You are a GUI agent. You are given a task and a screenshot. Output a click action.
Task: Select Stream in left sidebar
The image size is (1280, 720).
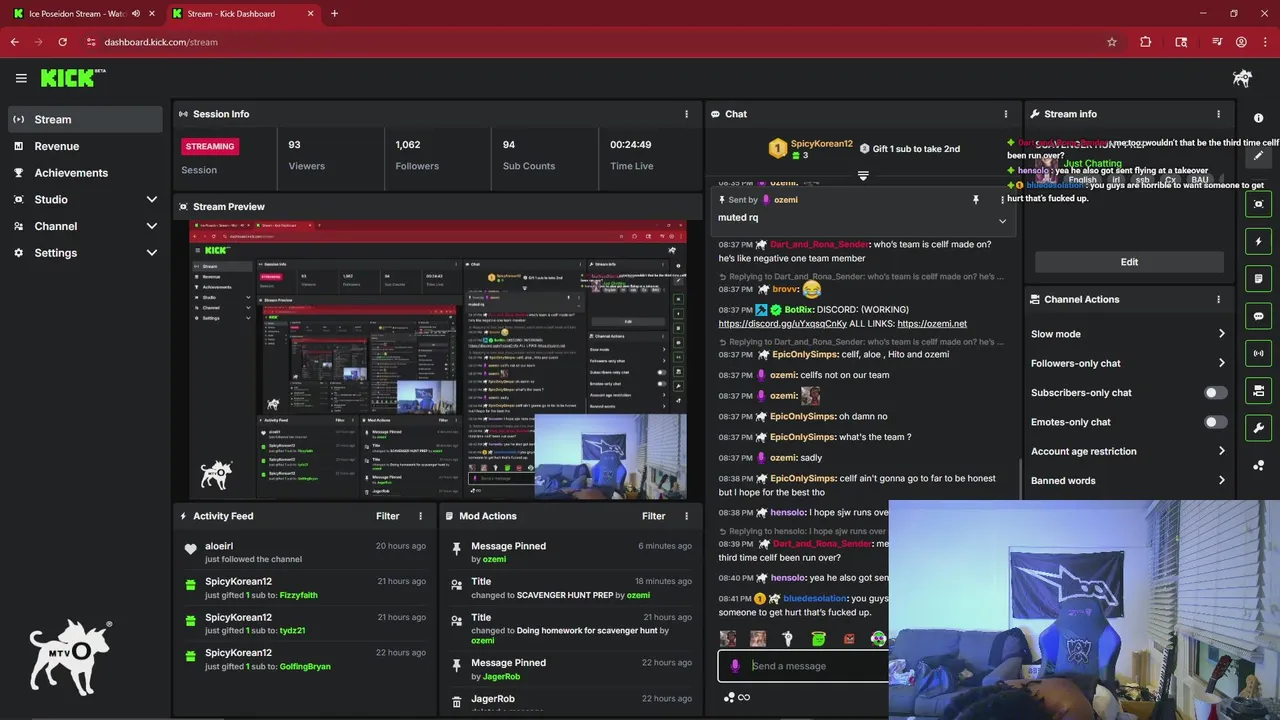click(85, 119)
